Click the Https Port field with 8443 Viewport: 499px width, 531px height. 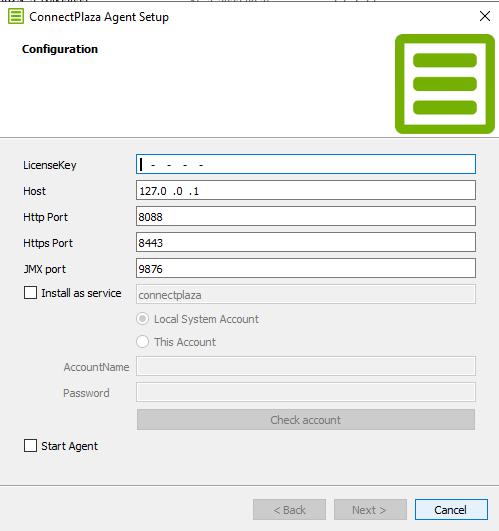(306, 242)
